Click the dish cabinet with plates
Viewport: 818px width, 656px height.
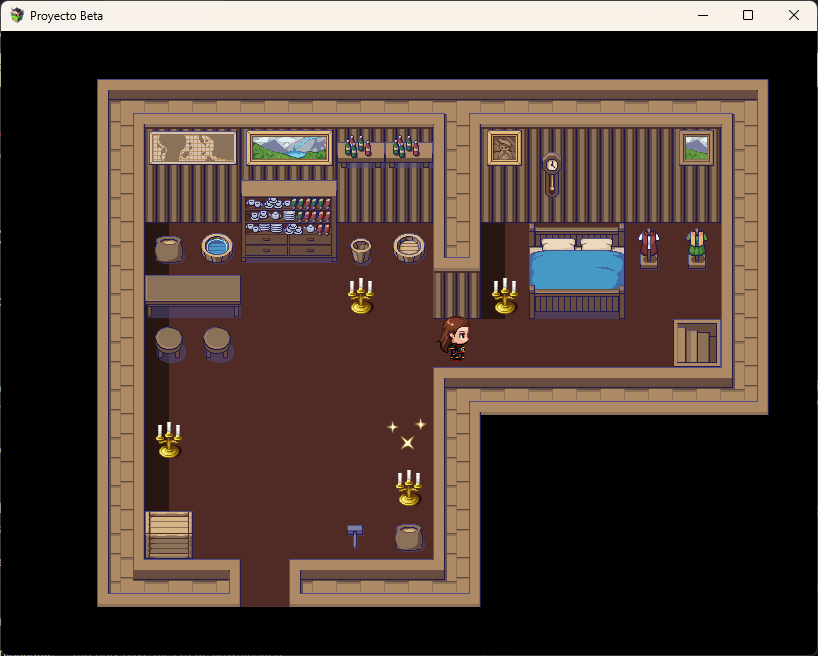coord(288,221)
